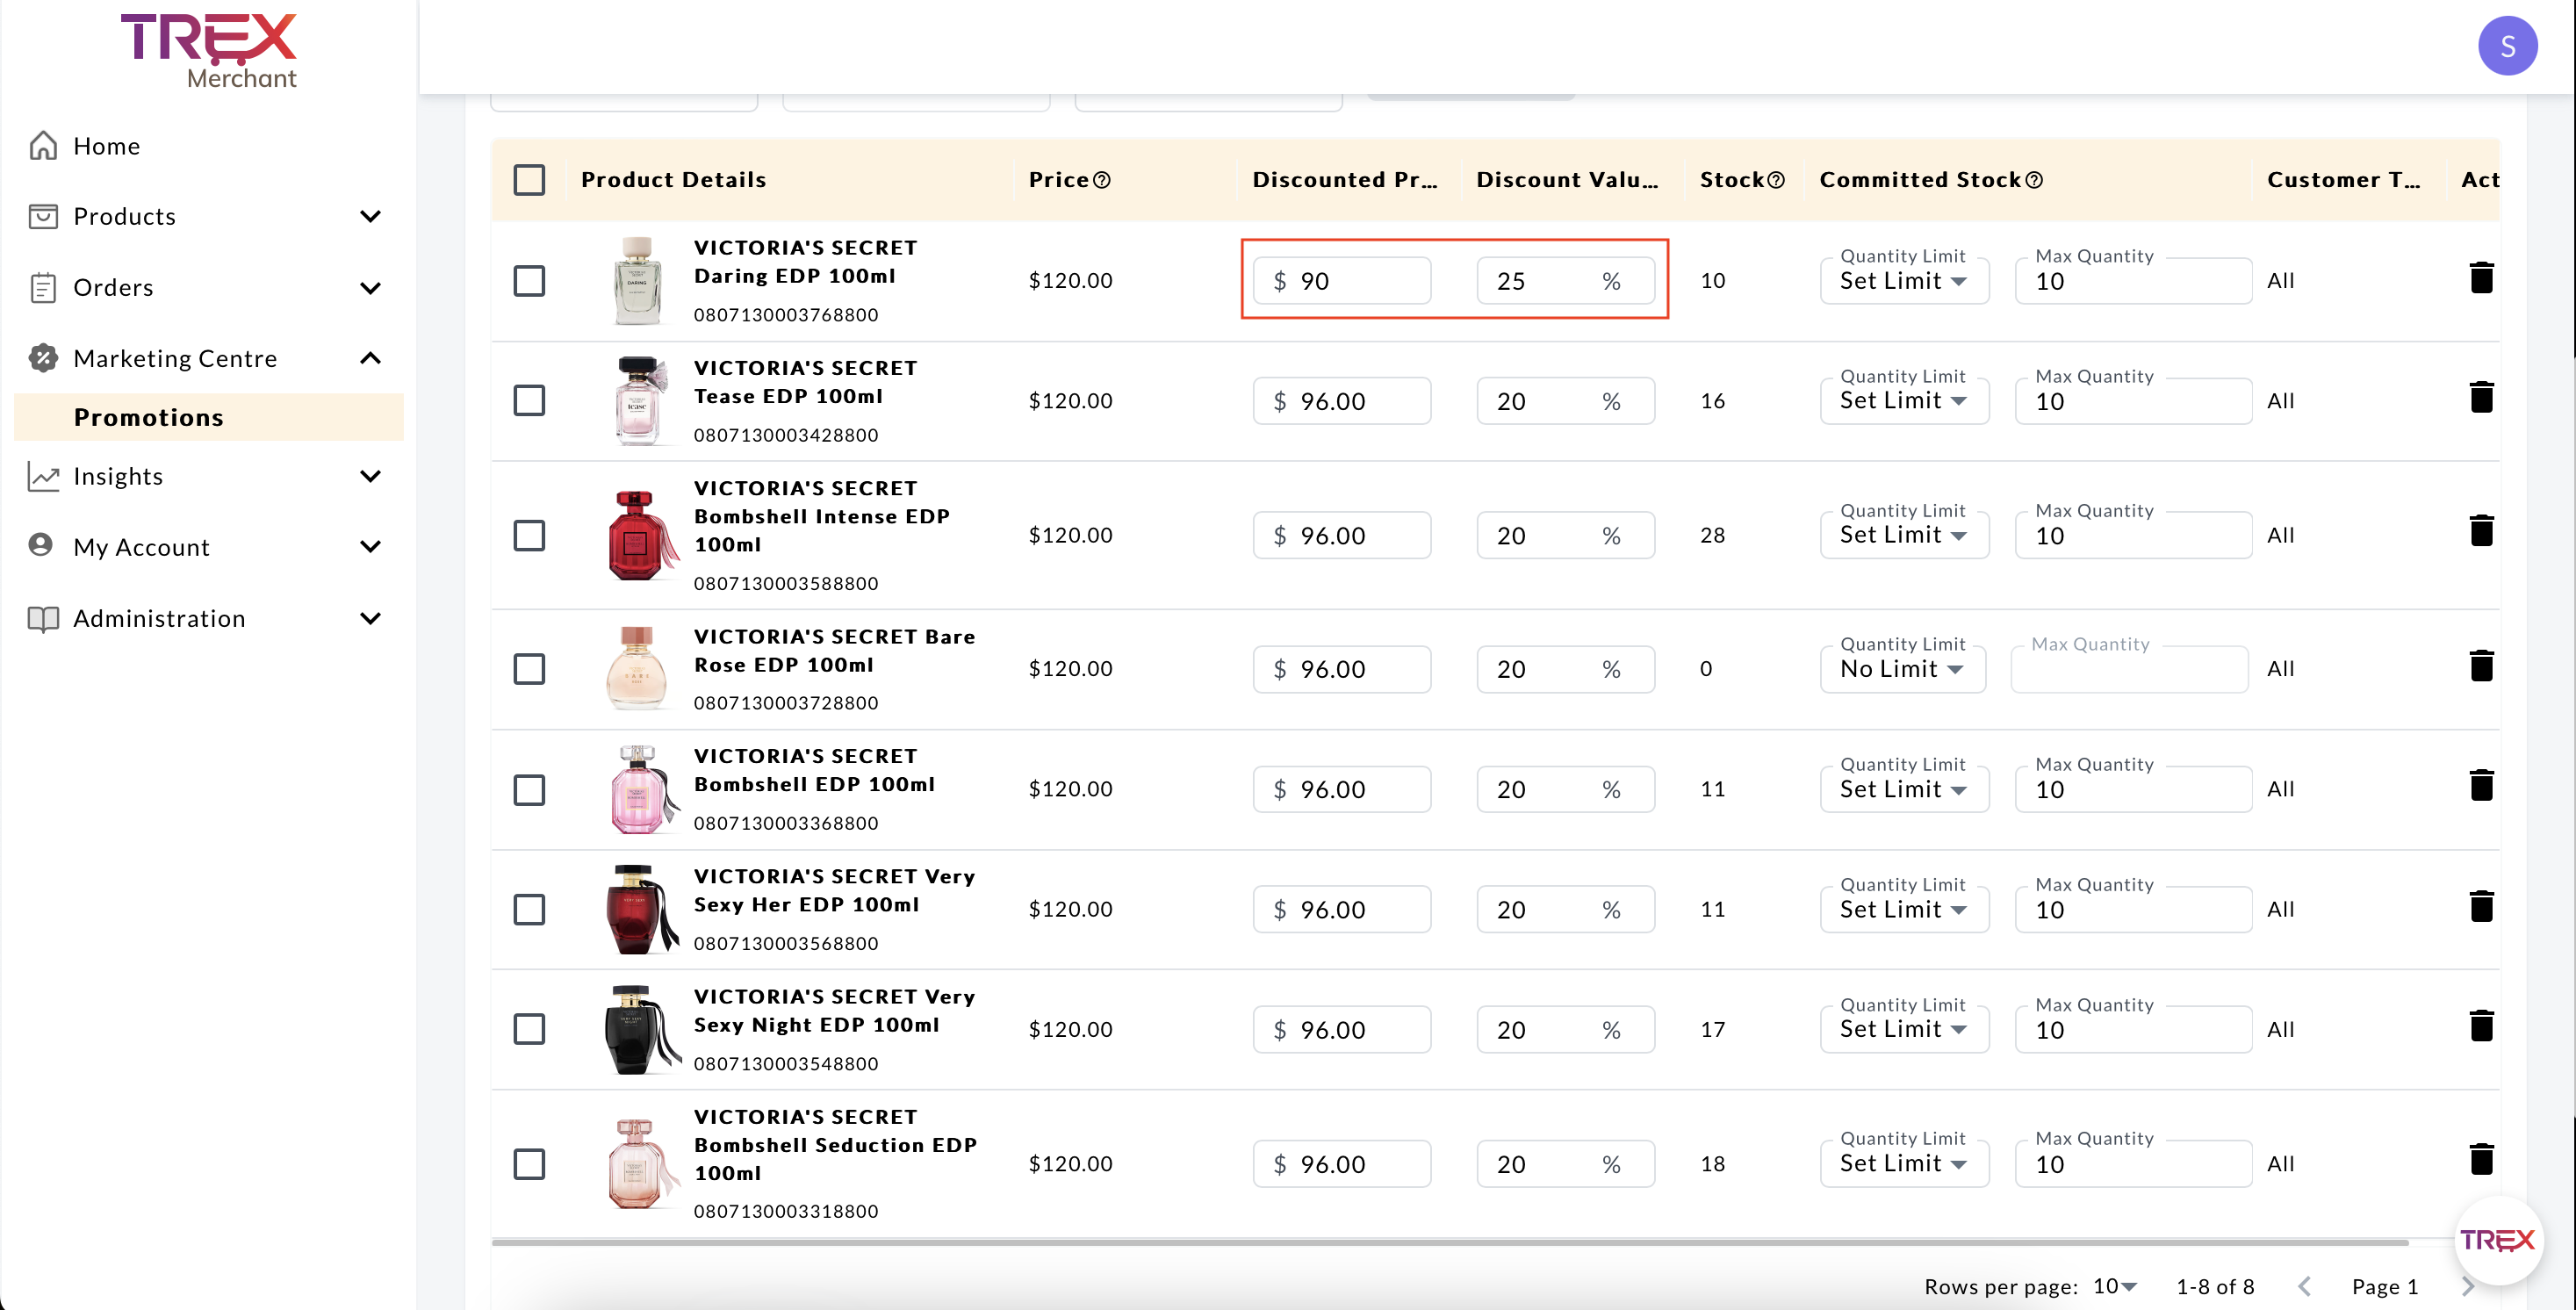Delete the Daring EDP 100ml row
The width and height of the screenshot is (2576, 1310).
pyautogui.click(x=2480, y=278)
